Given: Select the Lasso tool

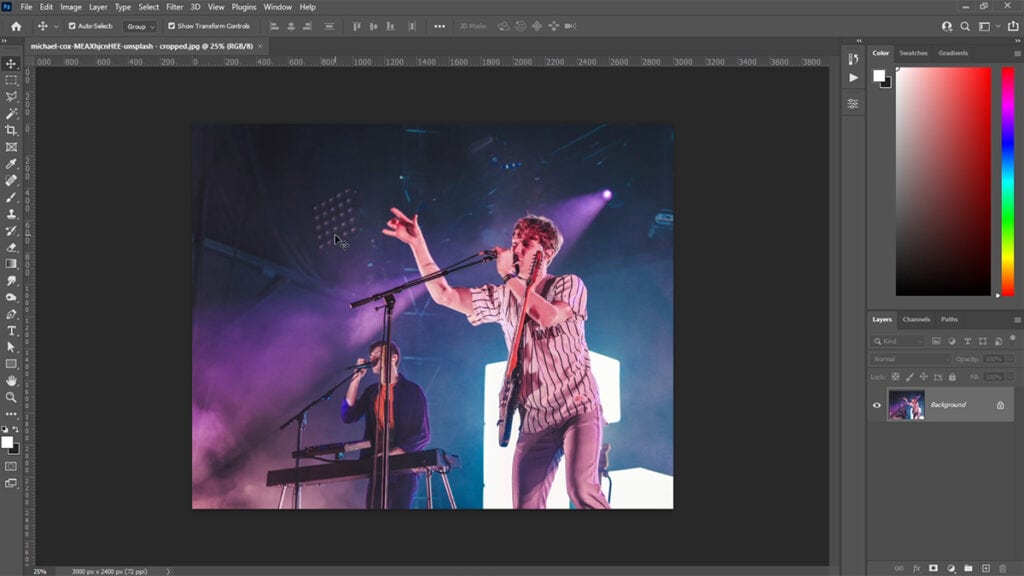Looking at the screenshot, I should point(9,95).
